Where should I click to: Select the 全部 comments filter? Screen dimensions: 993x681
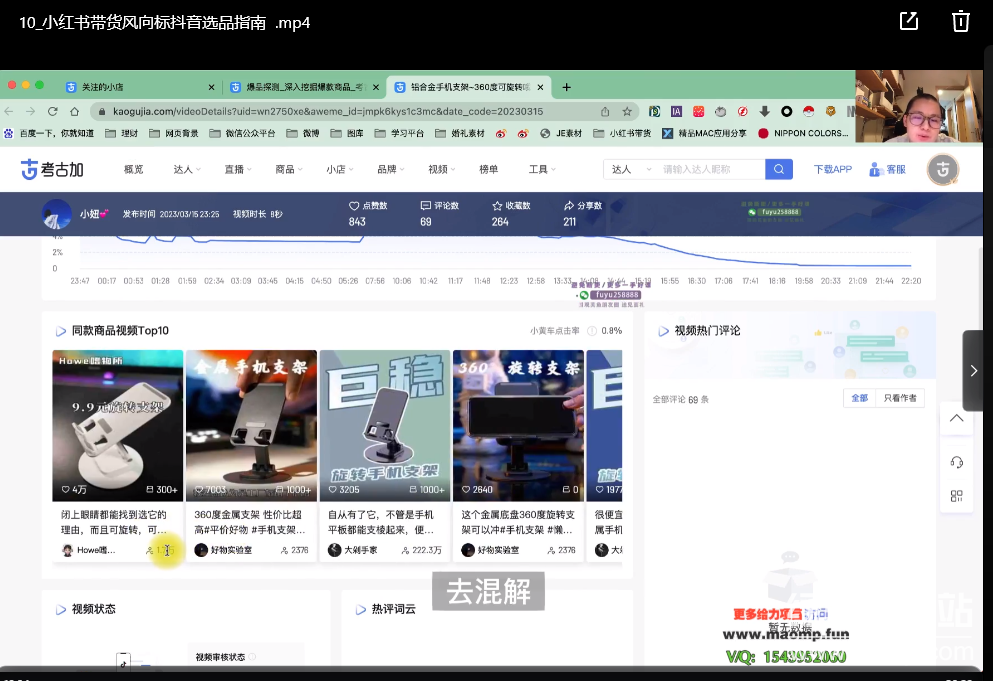859,398
